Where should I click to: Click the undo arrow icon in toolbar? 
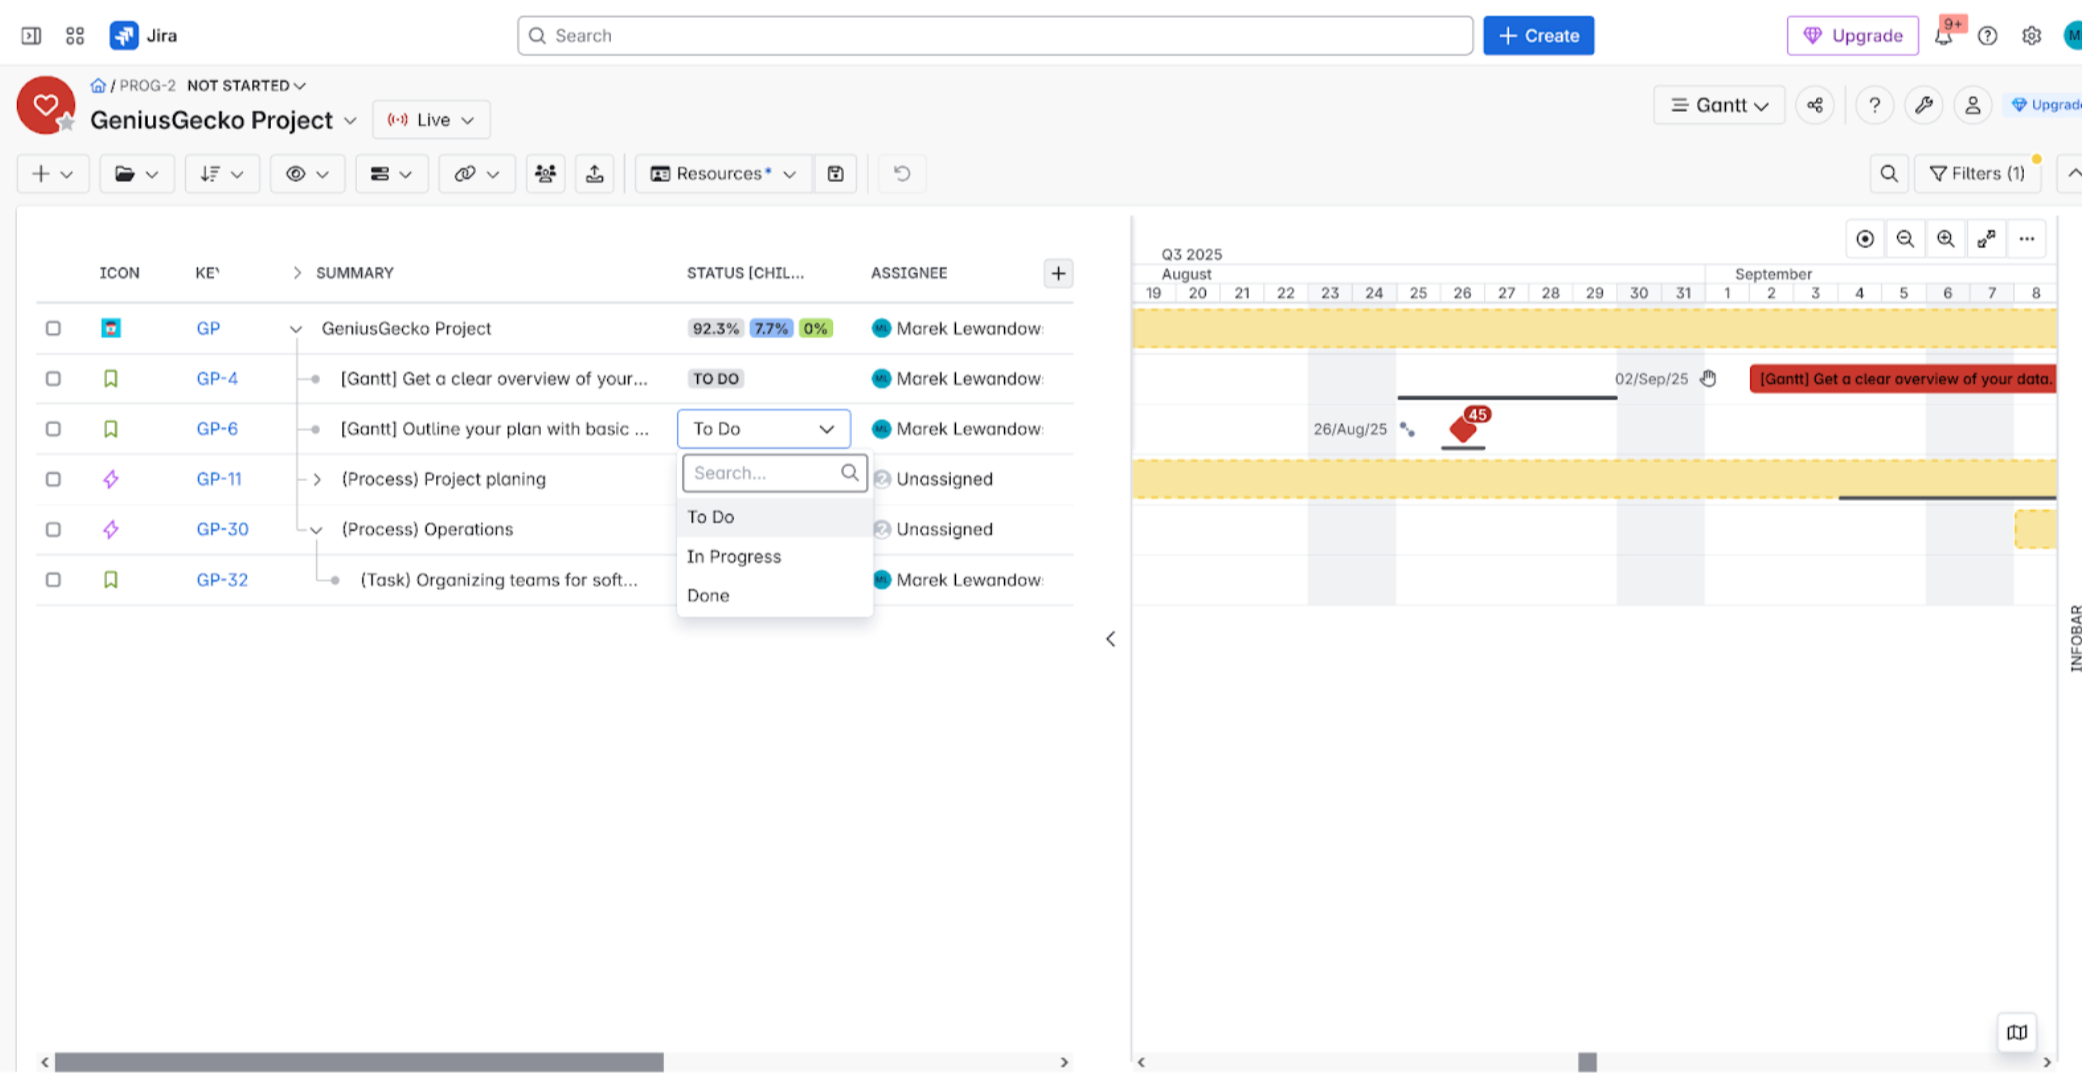click(x=902, y=174)
